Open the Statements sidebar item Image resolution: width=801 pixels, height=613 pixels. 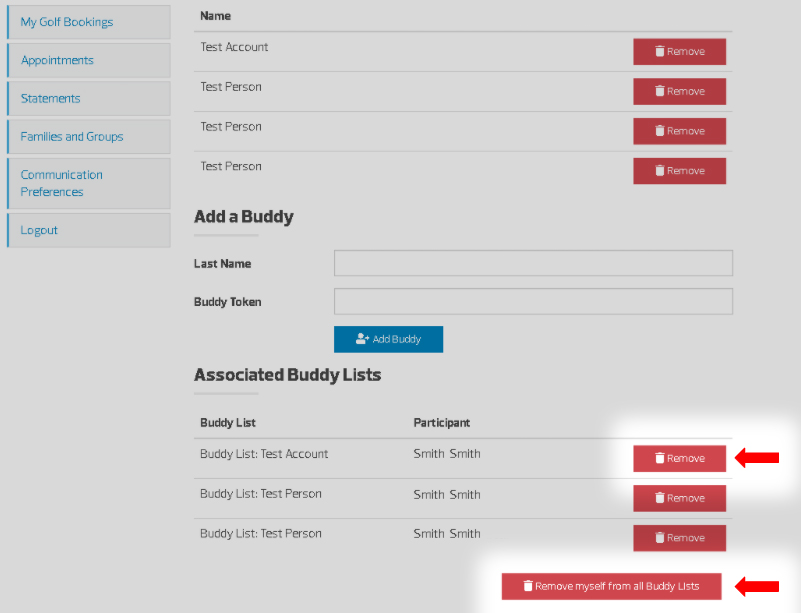coord(51,98)
